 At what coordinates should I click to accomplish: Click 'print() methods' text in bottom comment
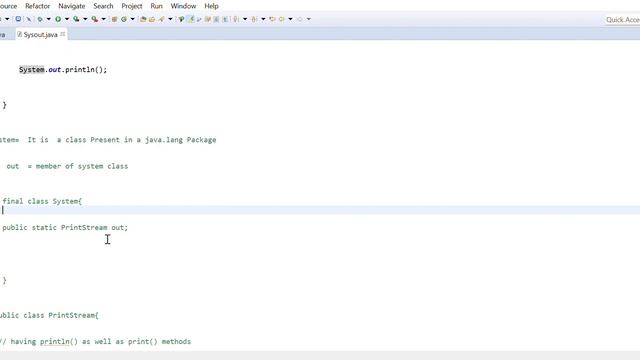(x=159, y=342)
